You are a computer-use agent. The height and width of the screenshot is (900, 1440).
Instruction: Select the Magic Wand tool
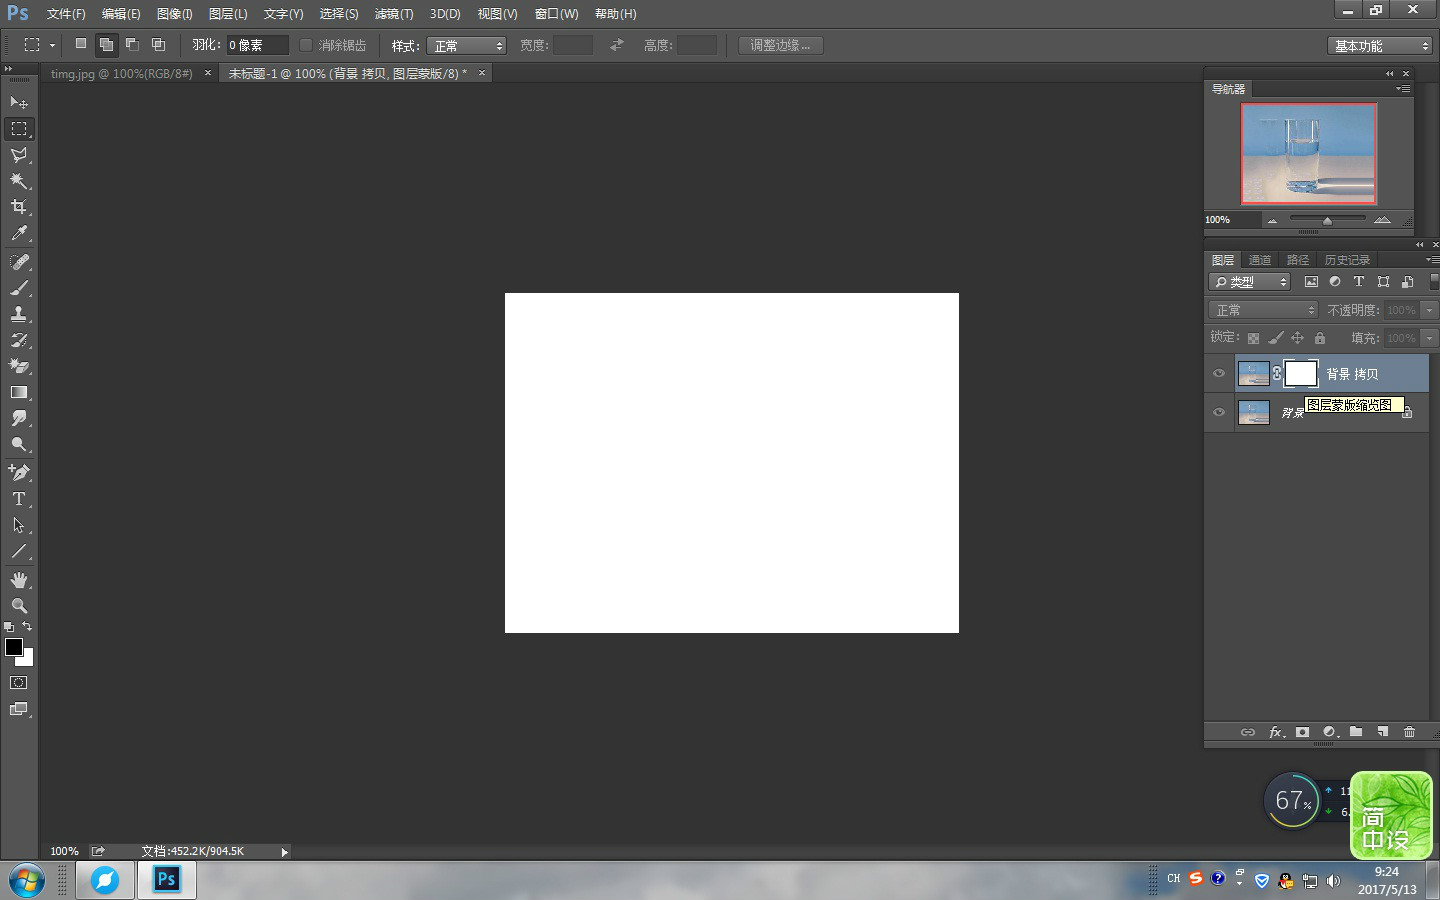[18, 181]
